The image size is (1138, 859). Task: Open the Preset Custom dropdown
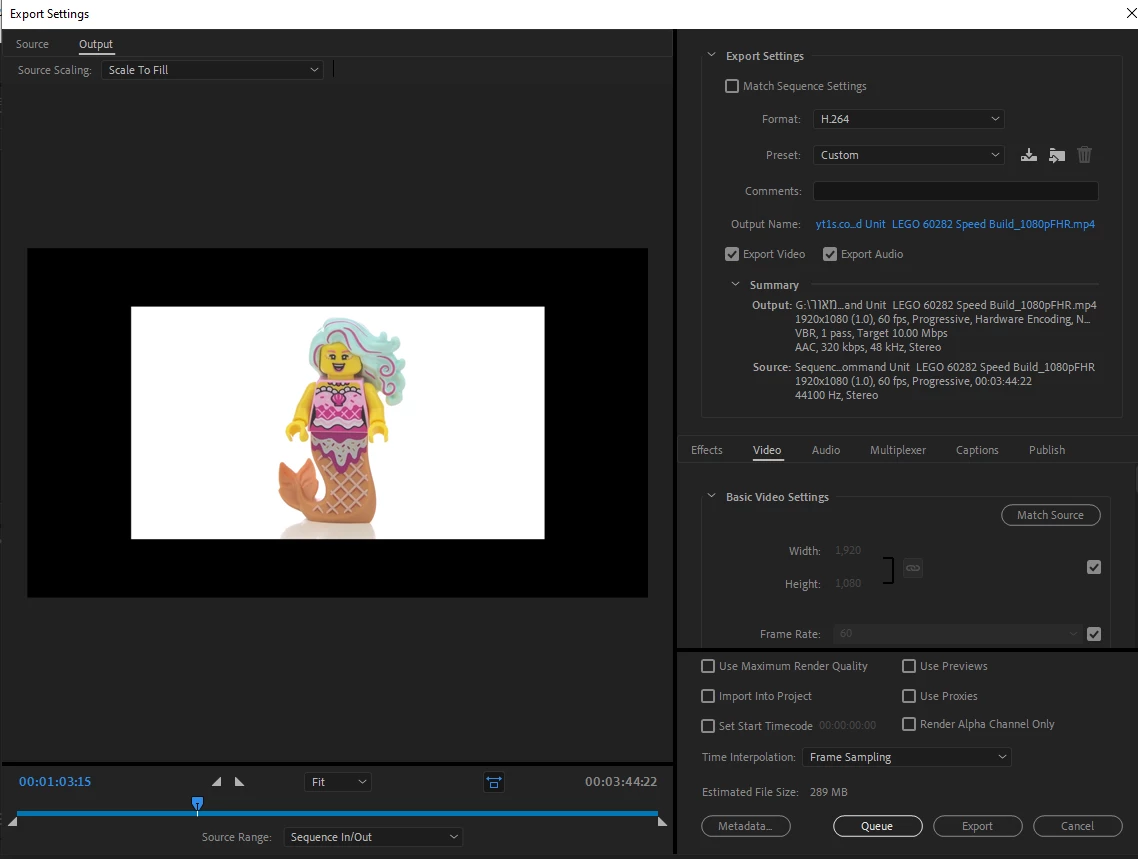click(909, 155)
